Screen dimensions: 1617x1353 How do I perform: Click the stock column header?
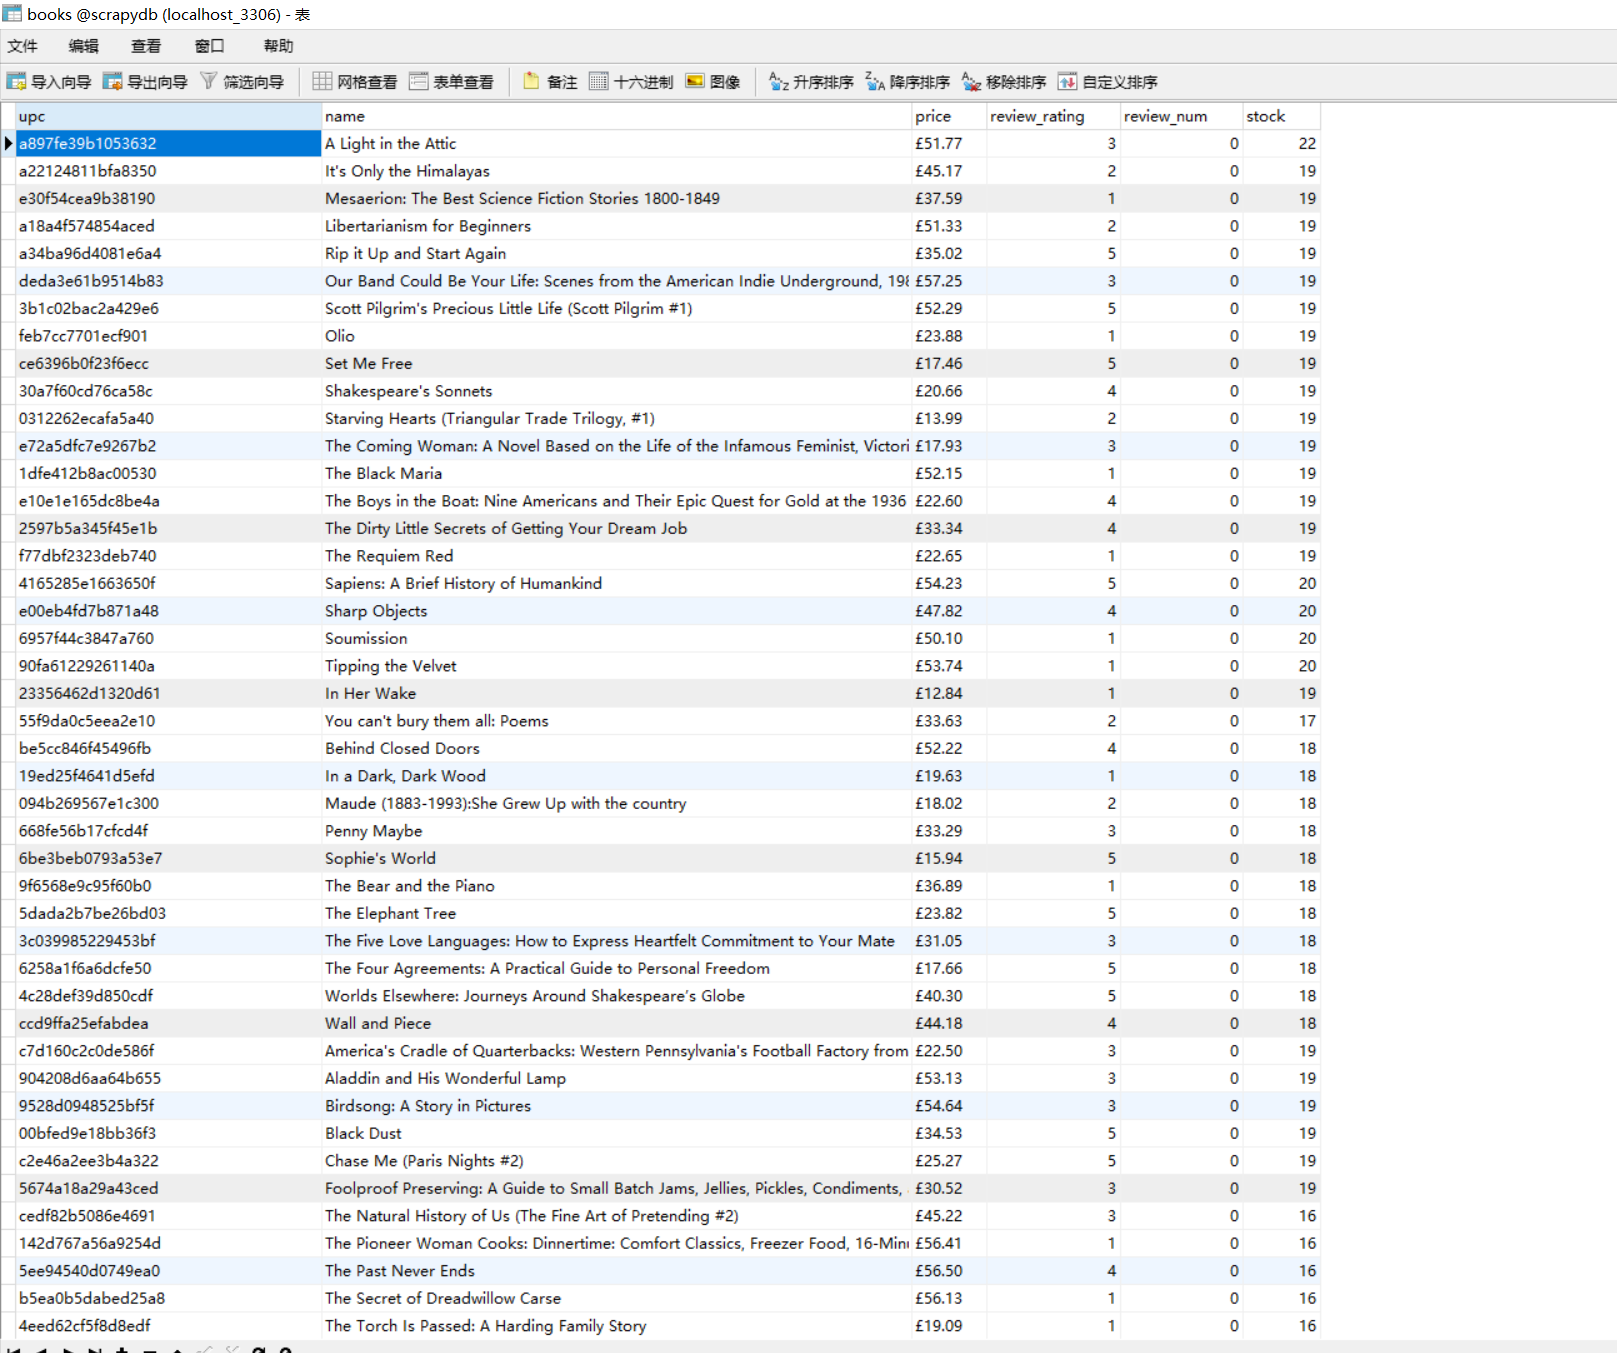tap(1281, 116)
